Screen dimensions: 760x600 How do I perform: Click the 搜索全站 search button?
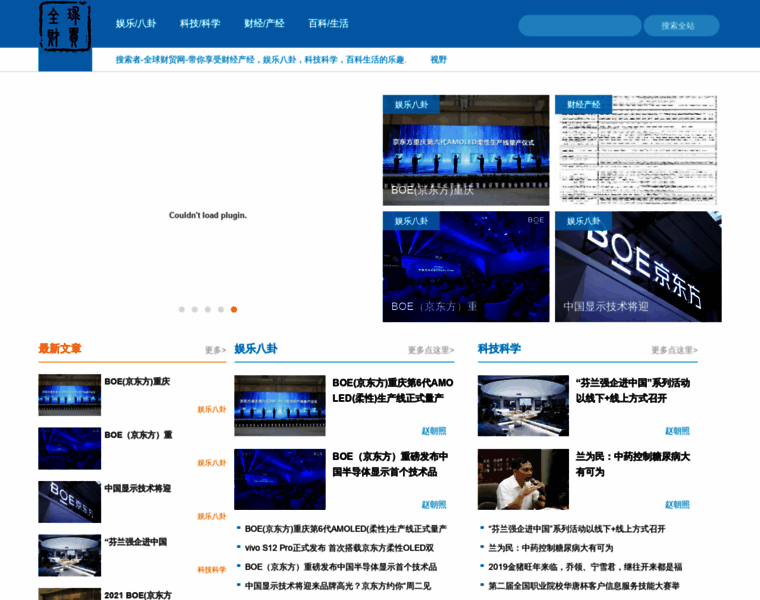(681, 25)
